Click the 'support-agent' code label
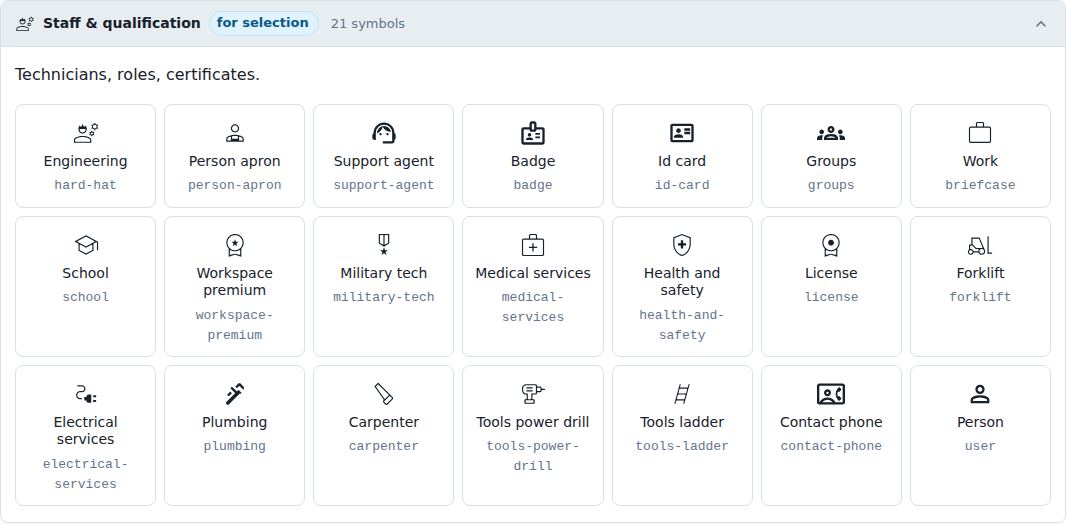 point(383,185)
